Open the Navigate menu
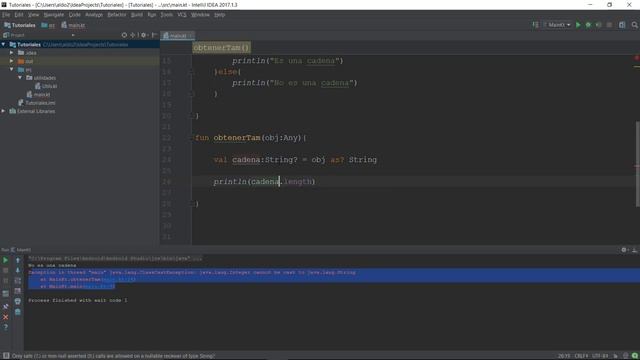Image resolution: width=640 pixels, height=360 pixels. coord(53,15)
